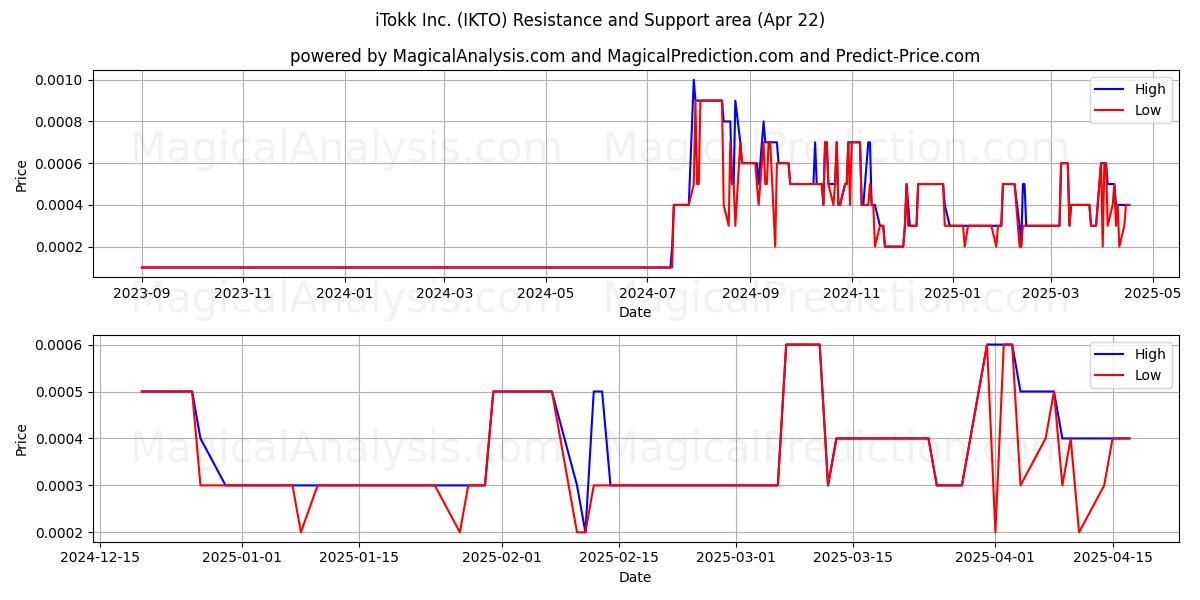Click the 2024-03 x-axis tick label
Image resolution: width=1200 pixels, height=600 pixels.
click(444, 293)
